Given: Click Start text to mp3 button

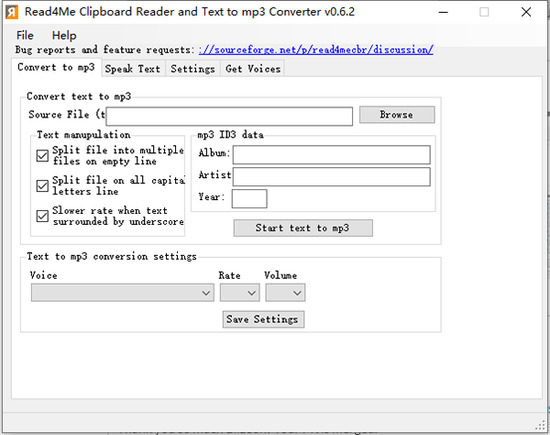Looking at the screenshot, I should pos(303,228).
